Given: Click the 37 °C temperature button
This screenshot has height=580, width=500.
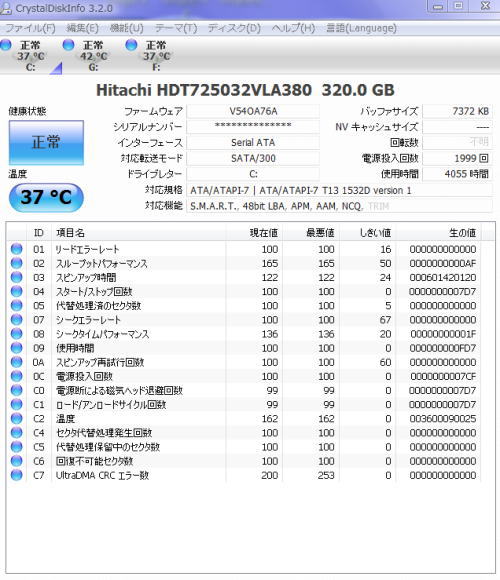Looking at the screenshot, I should click(x=46, y=197).
